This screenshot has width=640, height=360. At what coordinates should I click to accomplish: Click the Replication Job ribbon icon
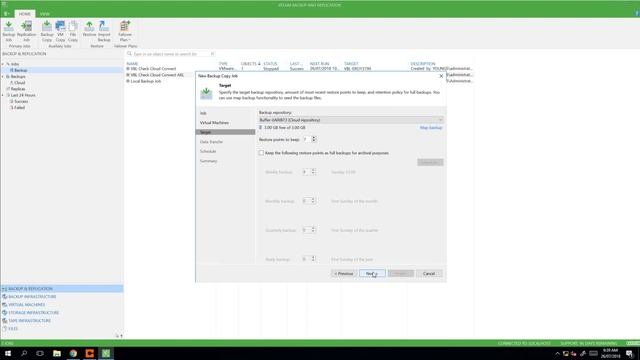click(26, 31)
